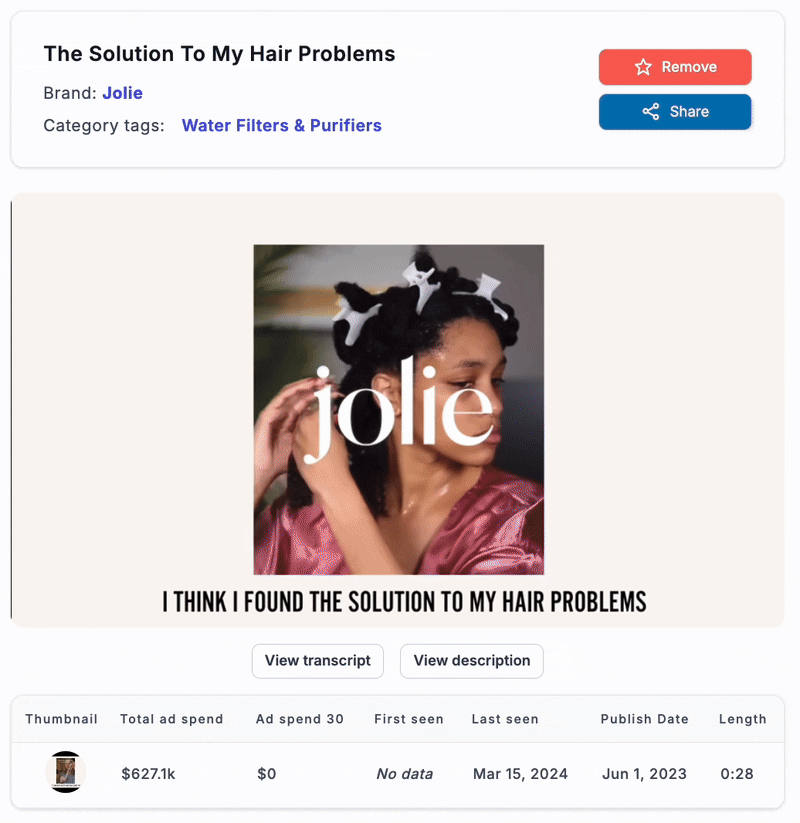Viewport: 800px width, 823px height.
Task: Click the $627.1k total ad spend value
Action: pos(148,774)
